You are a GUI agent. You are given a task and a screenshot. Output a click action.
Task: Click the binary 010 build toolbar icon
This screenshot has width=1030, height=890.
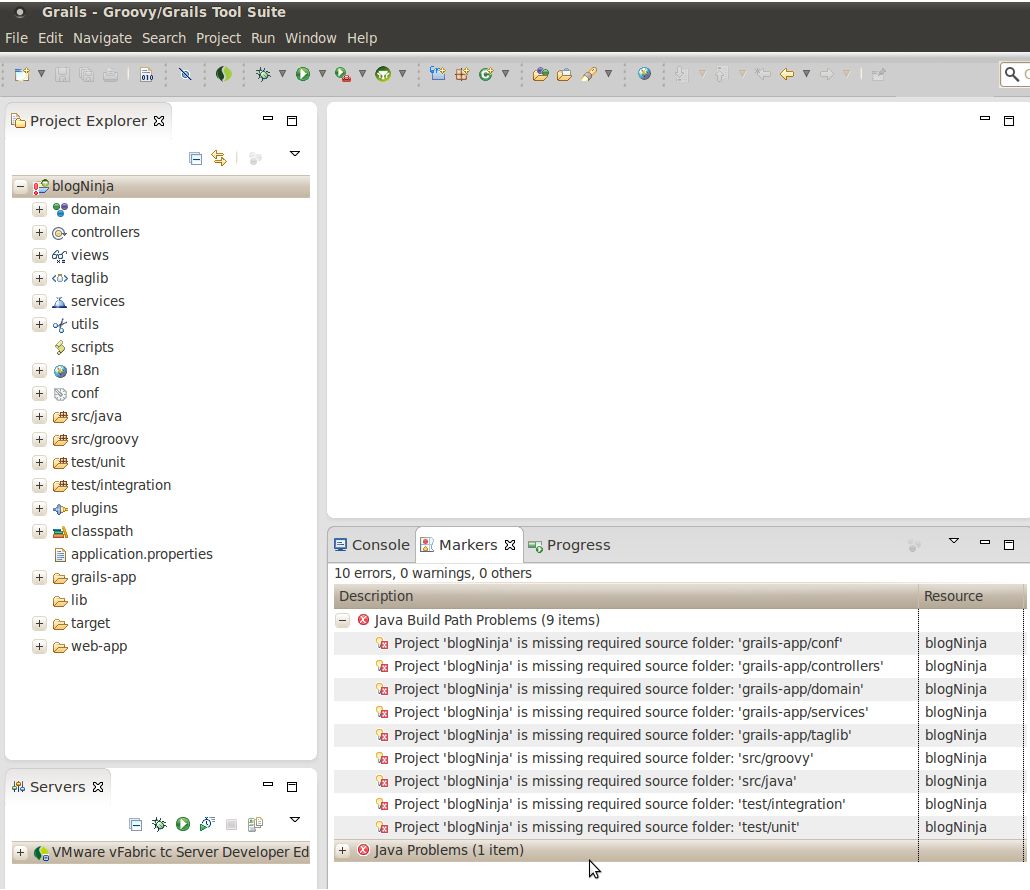[x=146, y=75]
